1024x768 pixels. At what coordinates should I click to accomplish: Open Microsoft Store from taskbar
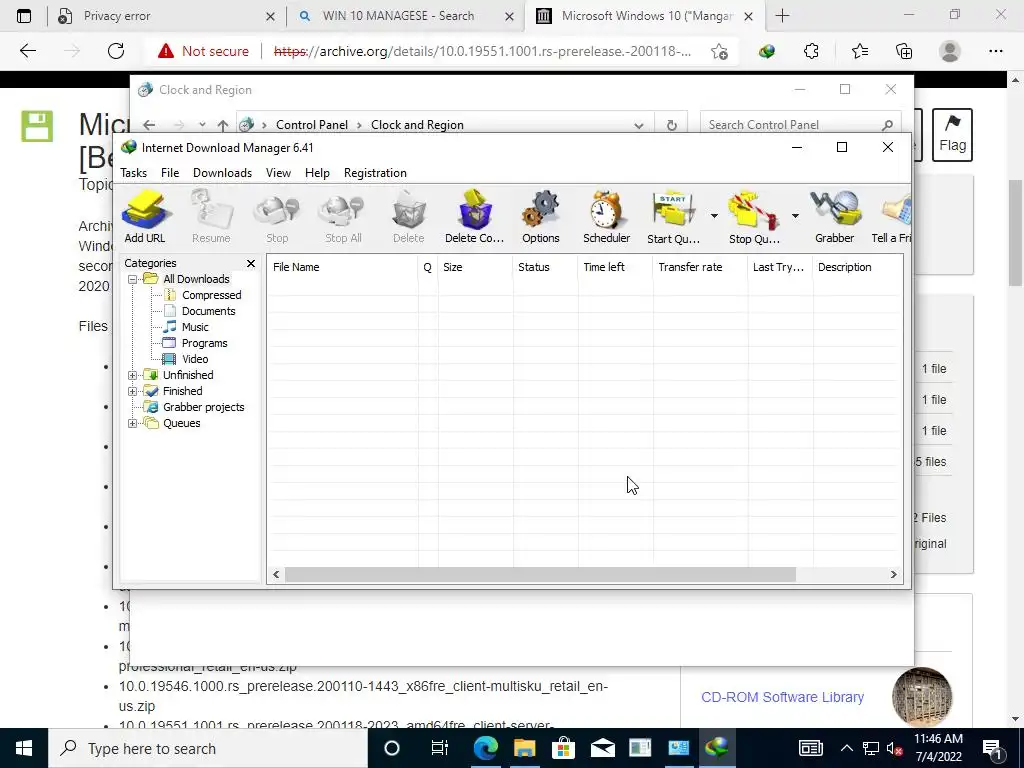pos(563,748)
